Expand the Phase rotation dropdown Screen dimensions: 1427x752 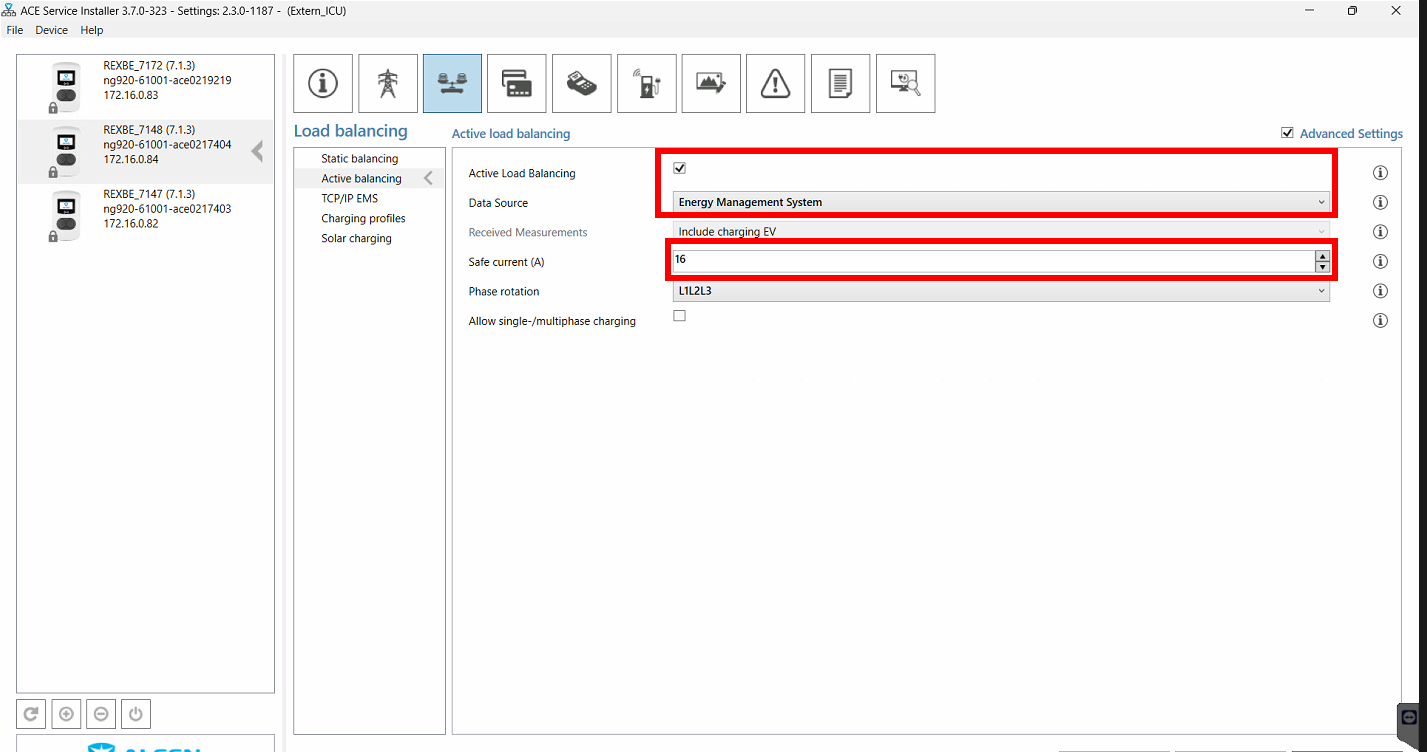pyautogui.click(x=1001, y=291)
